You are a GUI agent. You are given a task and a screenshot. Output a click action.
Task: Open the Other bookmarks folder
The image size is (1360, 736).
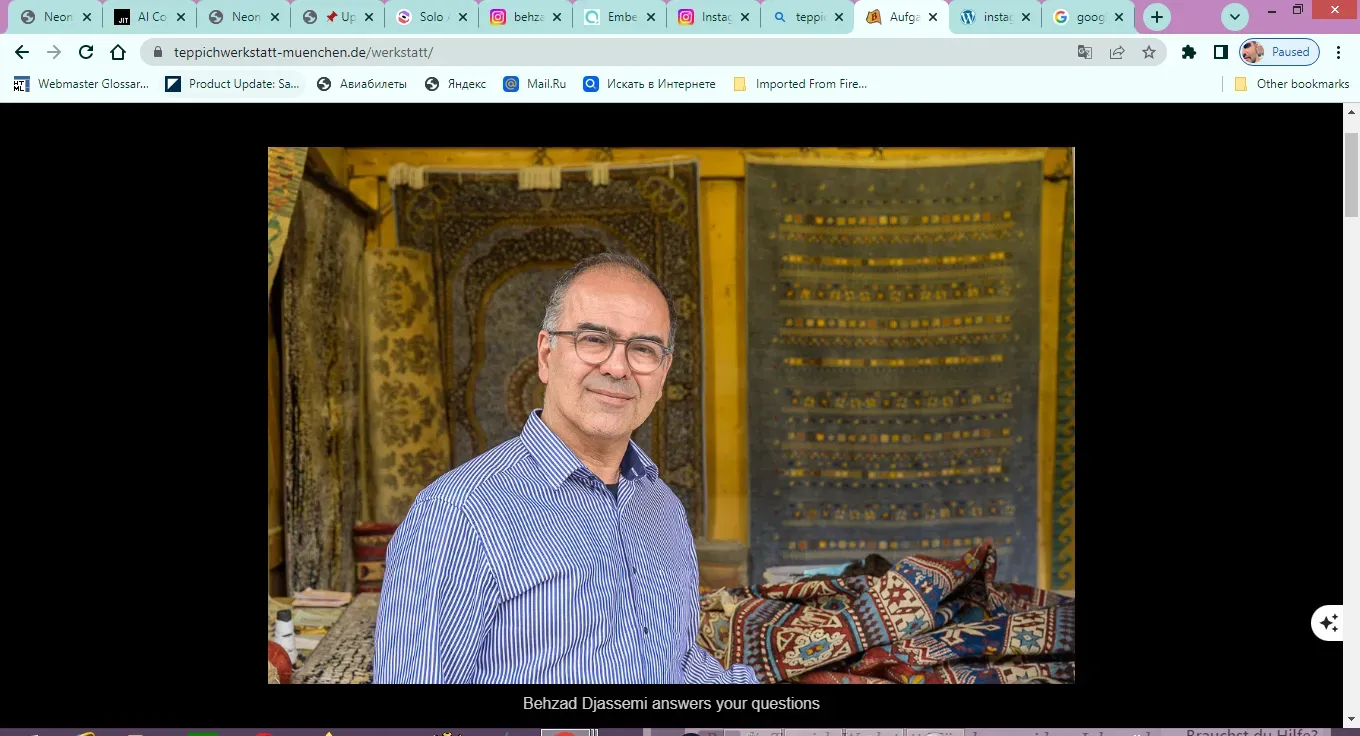[1292, 84]
